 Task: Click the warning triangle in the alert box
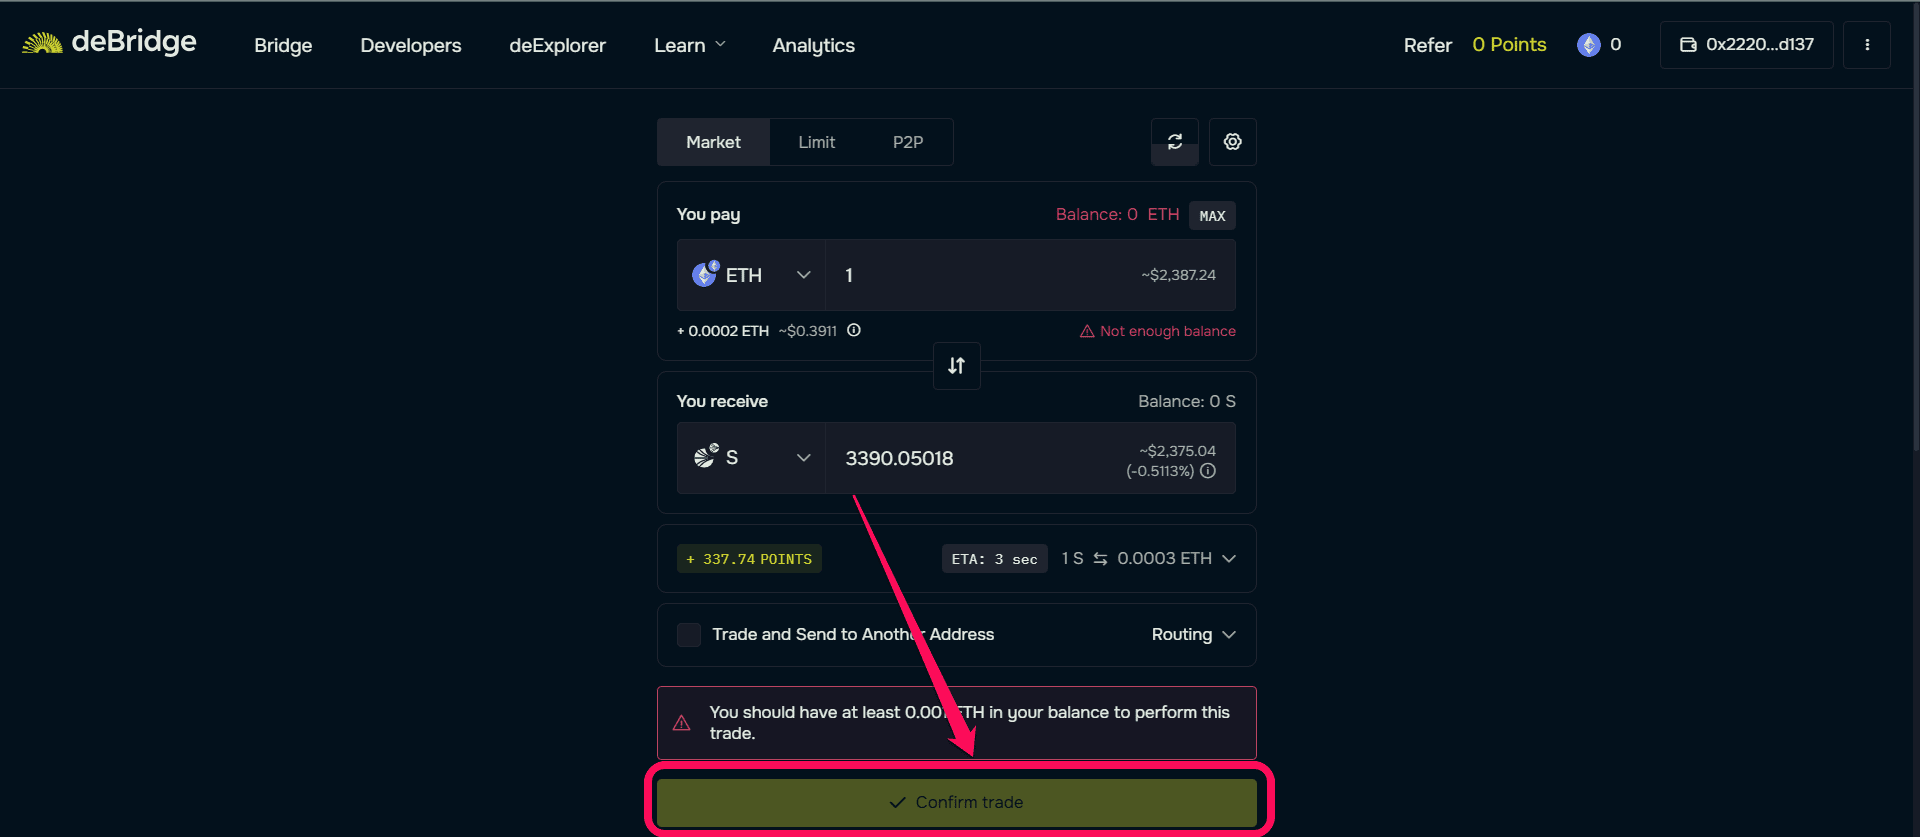coord(682,723)
